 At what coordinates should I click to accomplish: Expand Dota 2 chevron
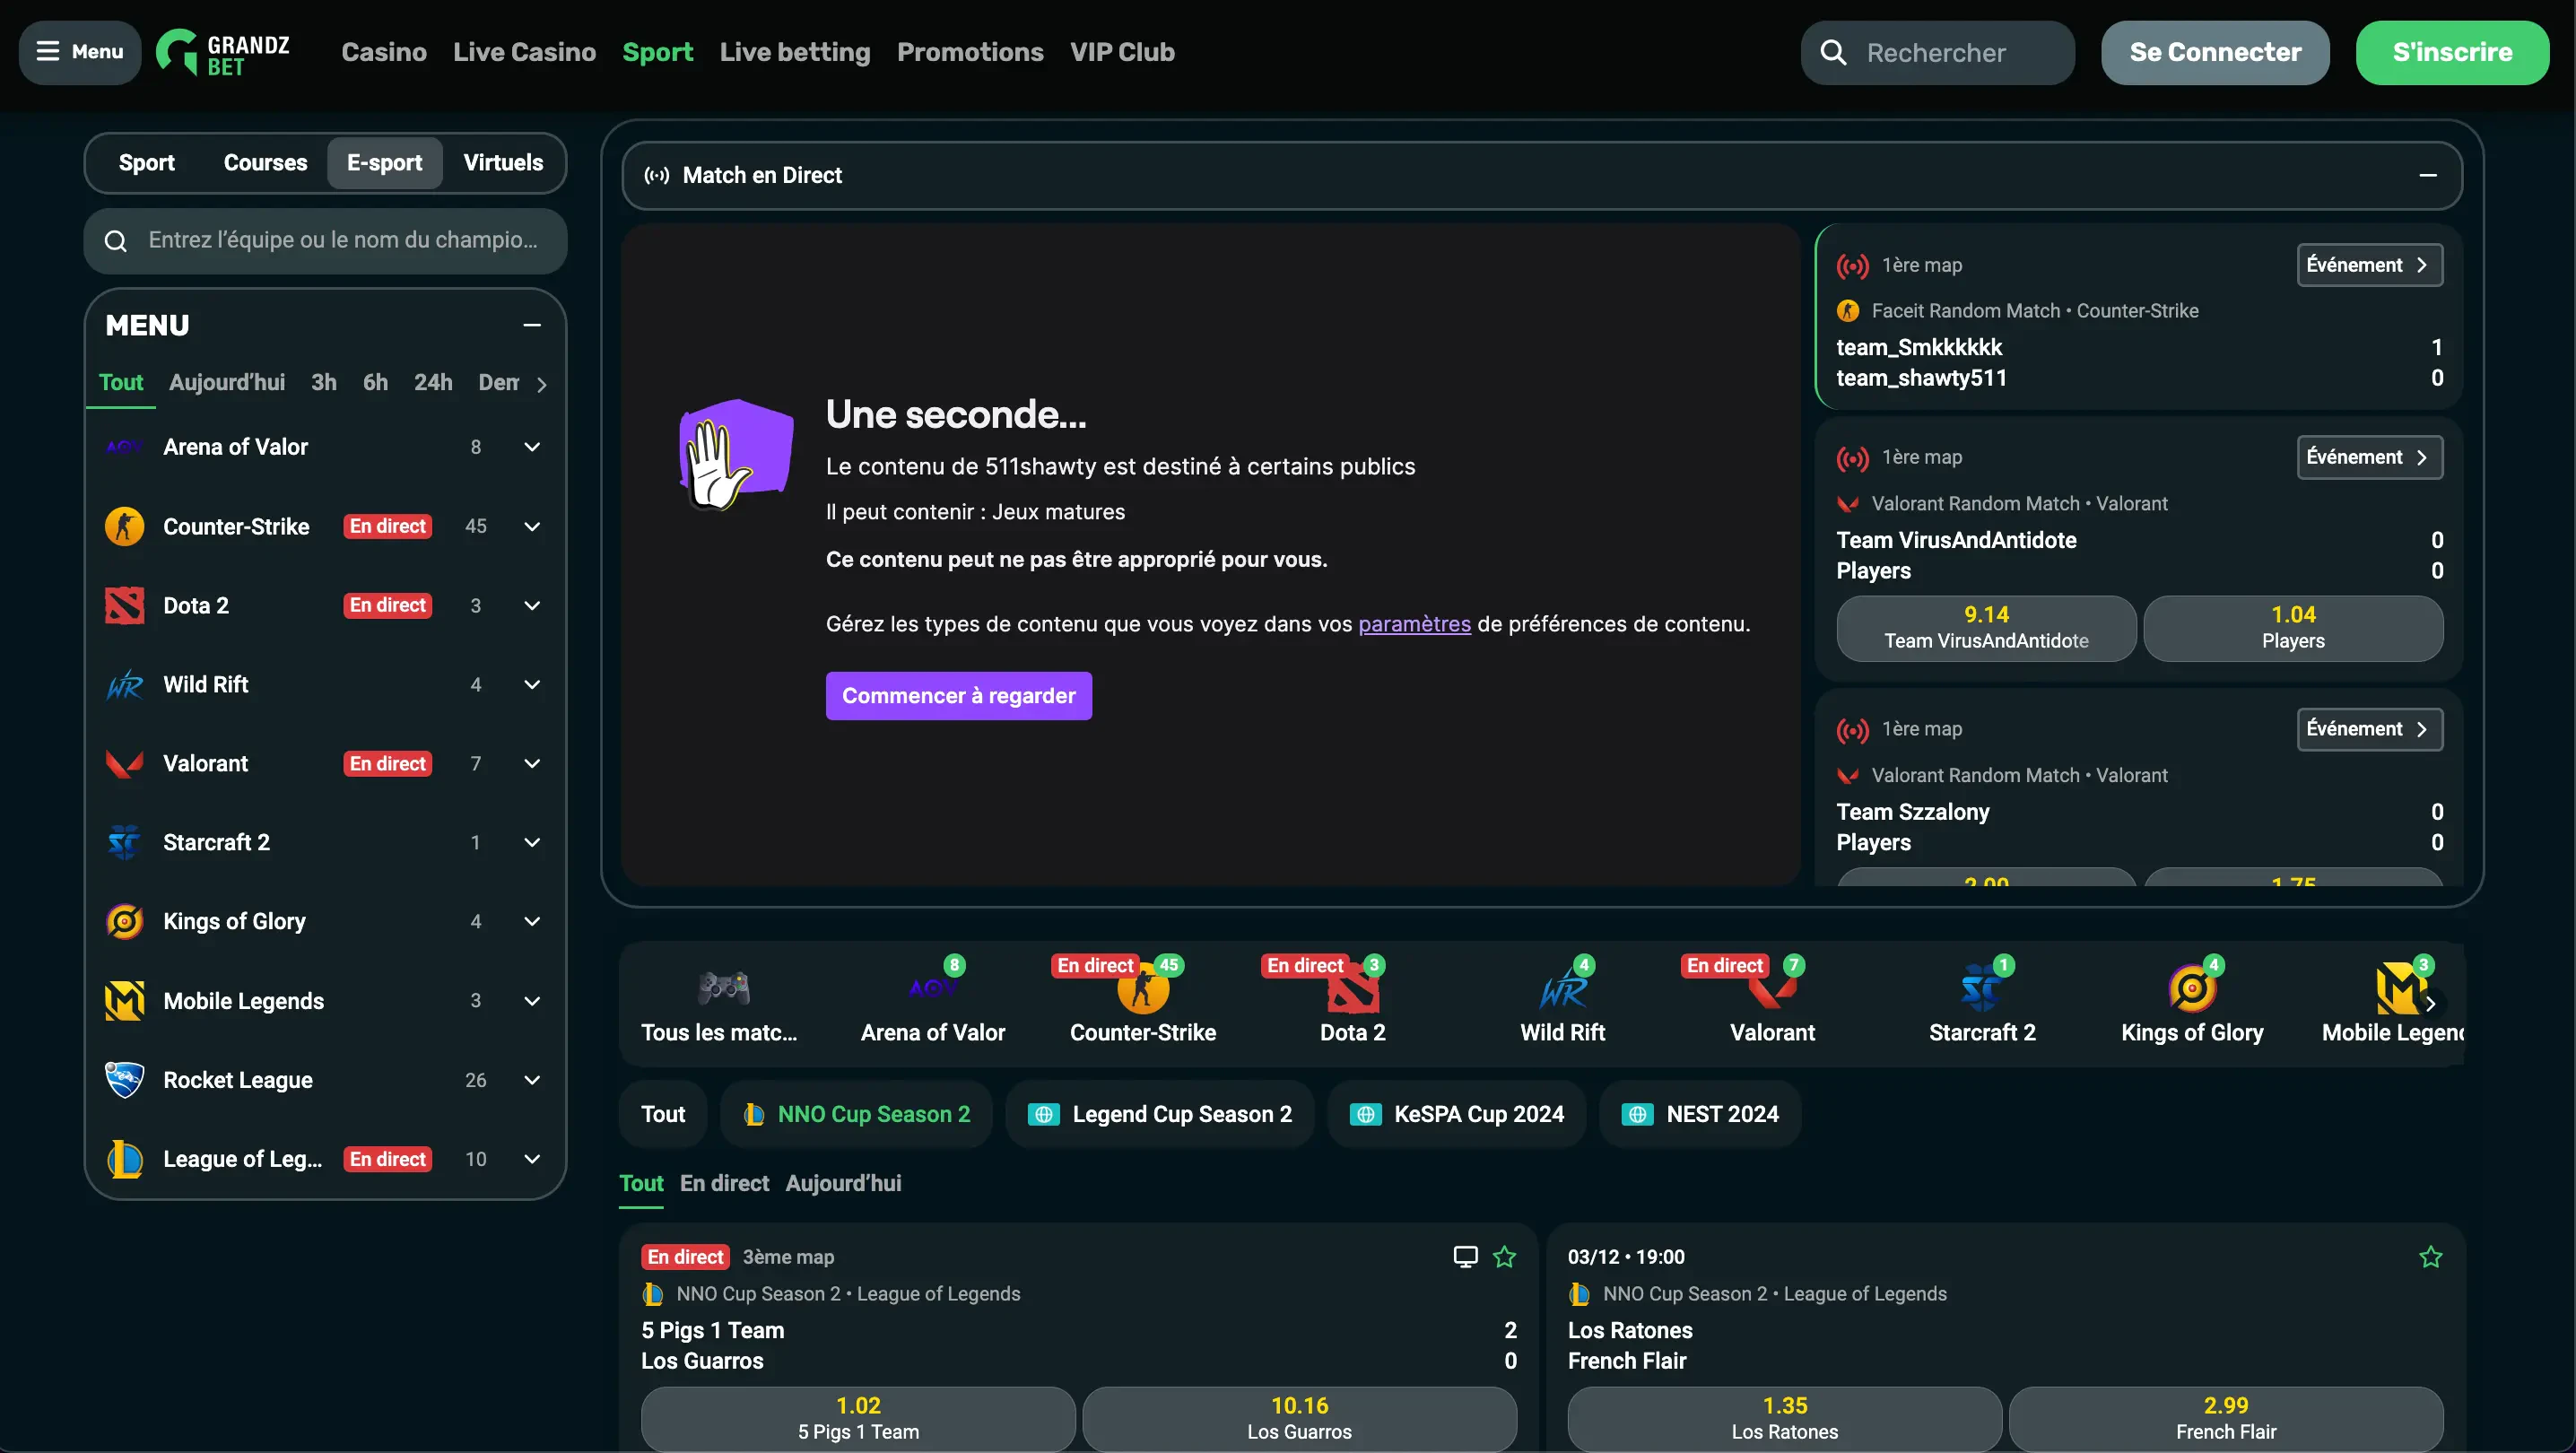click(532, 605)
